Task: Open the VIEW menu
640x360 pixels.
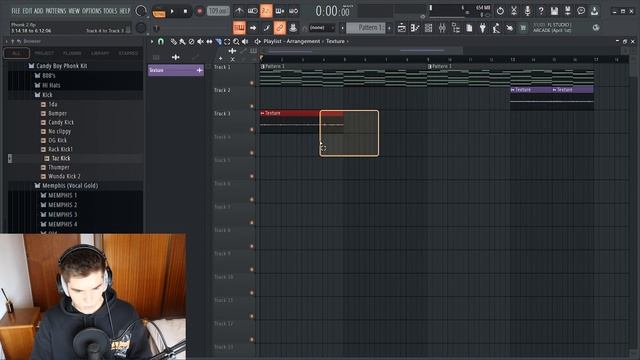Action: pyautogui.click(x=74, y=11)
